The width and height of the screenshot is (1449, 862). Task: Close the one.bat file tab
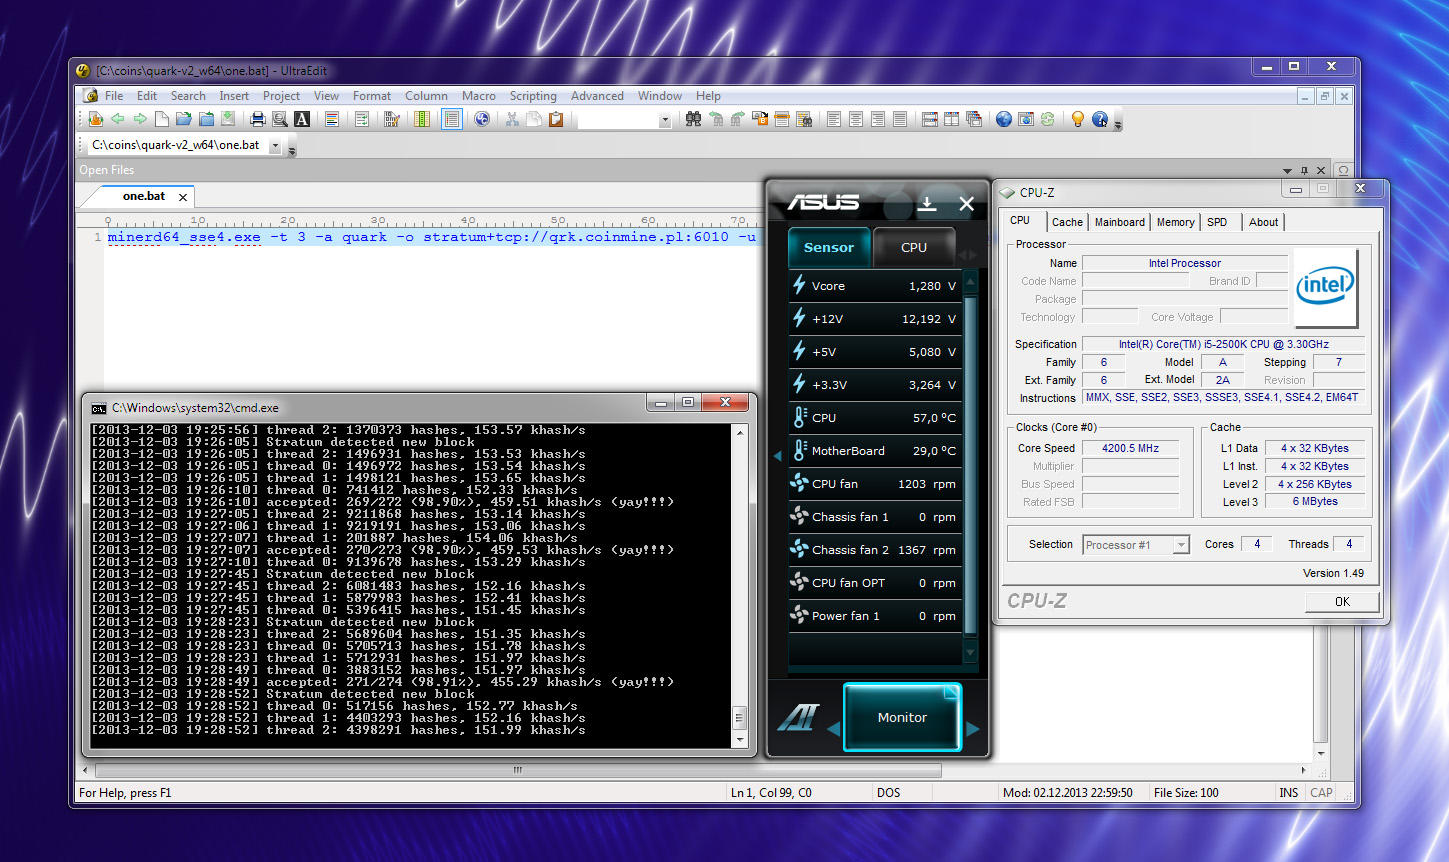click(x=183, y=197)
